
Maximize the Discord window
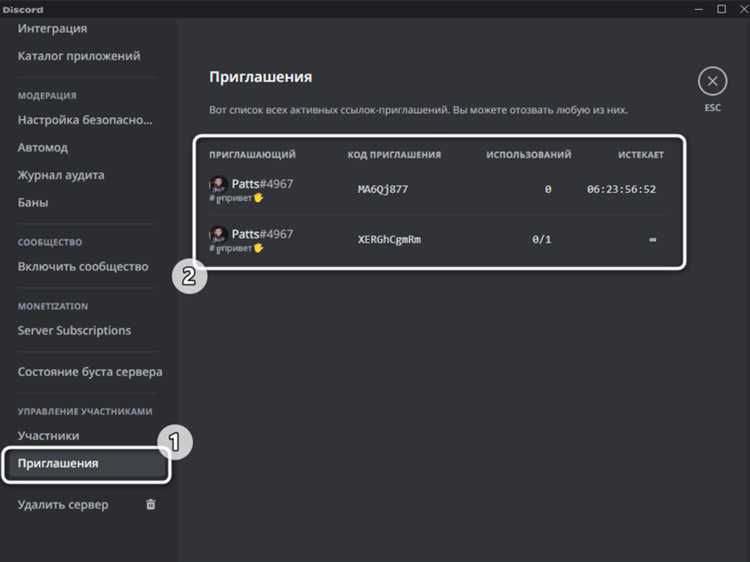(721, 9)
